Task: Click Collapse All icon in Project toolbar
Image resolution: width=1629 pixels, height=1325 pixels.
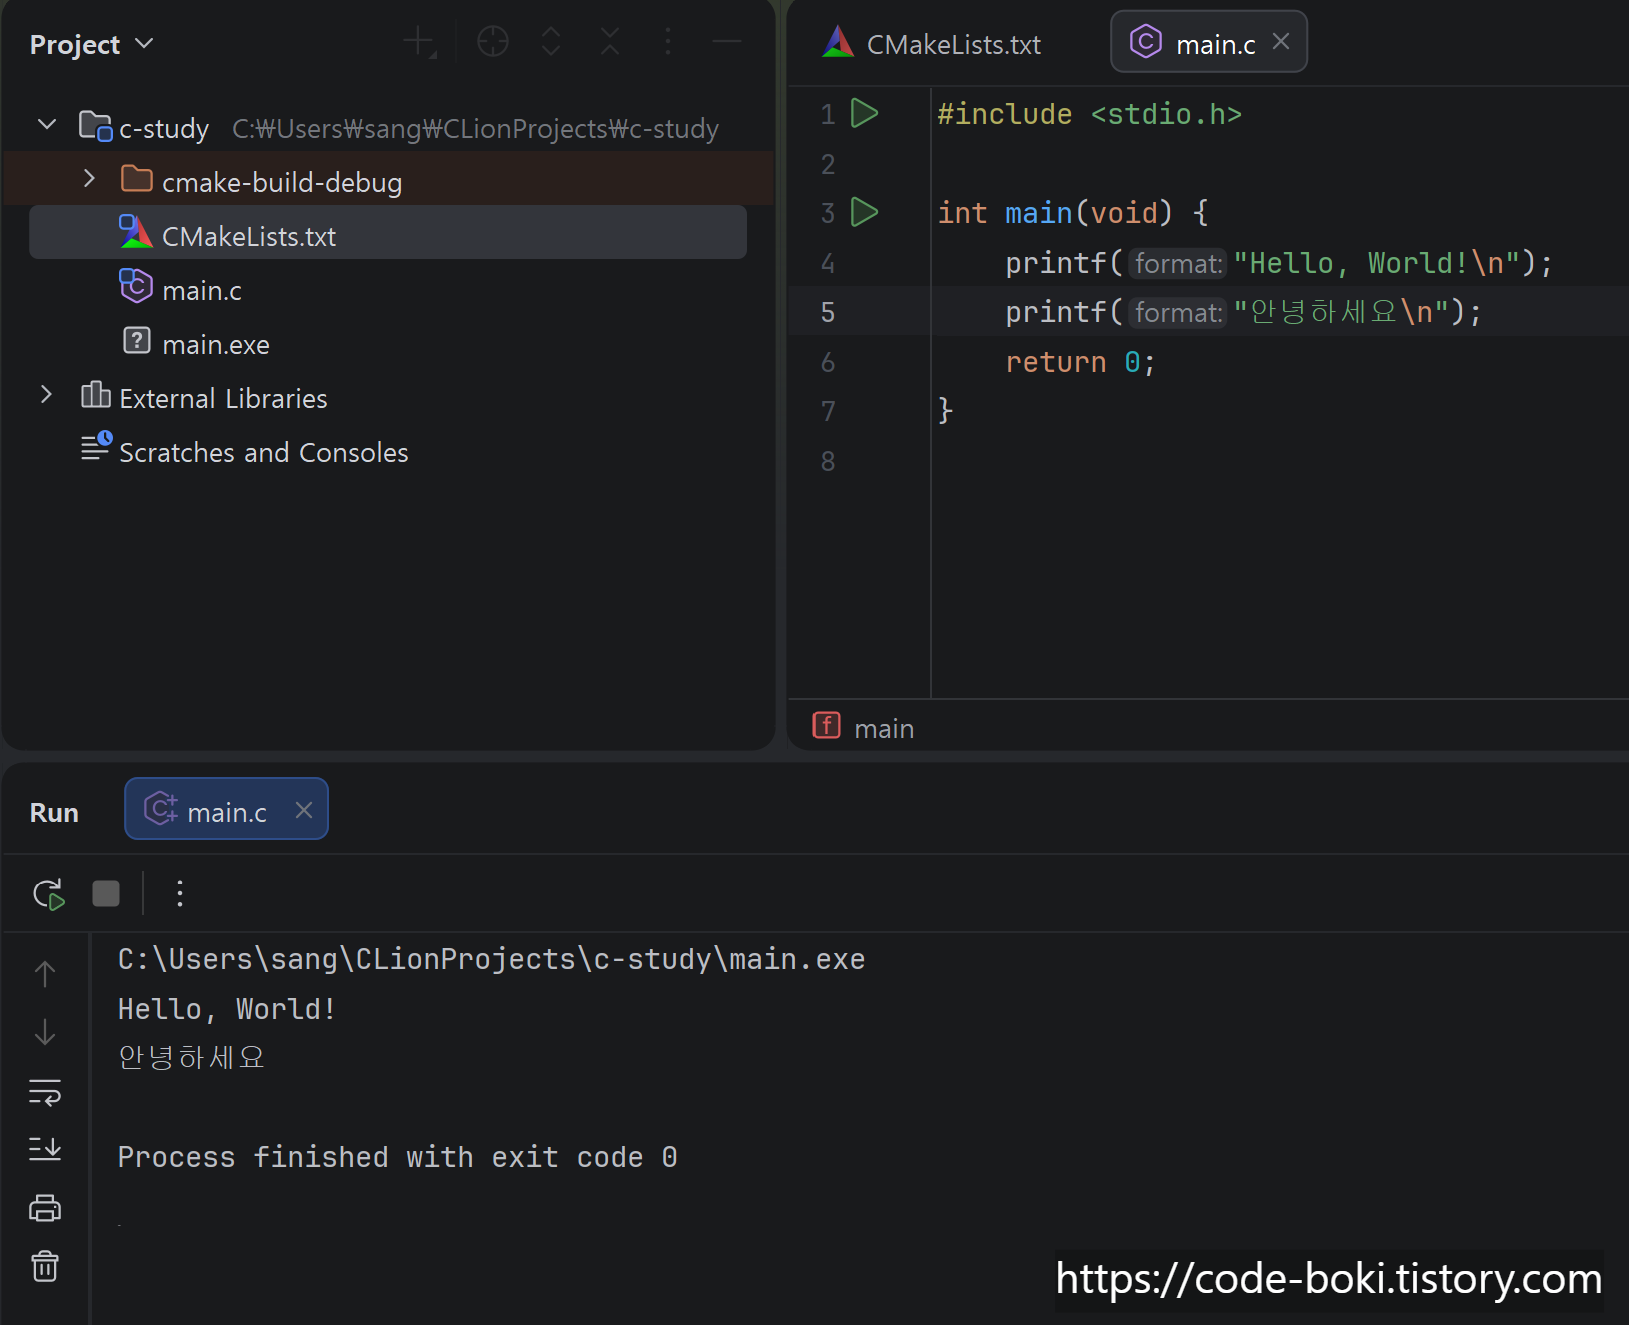Action: coord(610,42)
